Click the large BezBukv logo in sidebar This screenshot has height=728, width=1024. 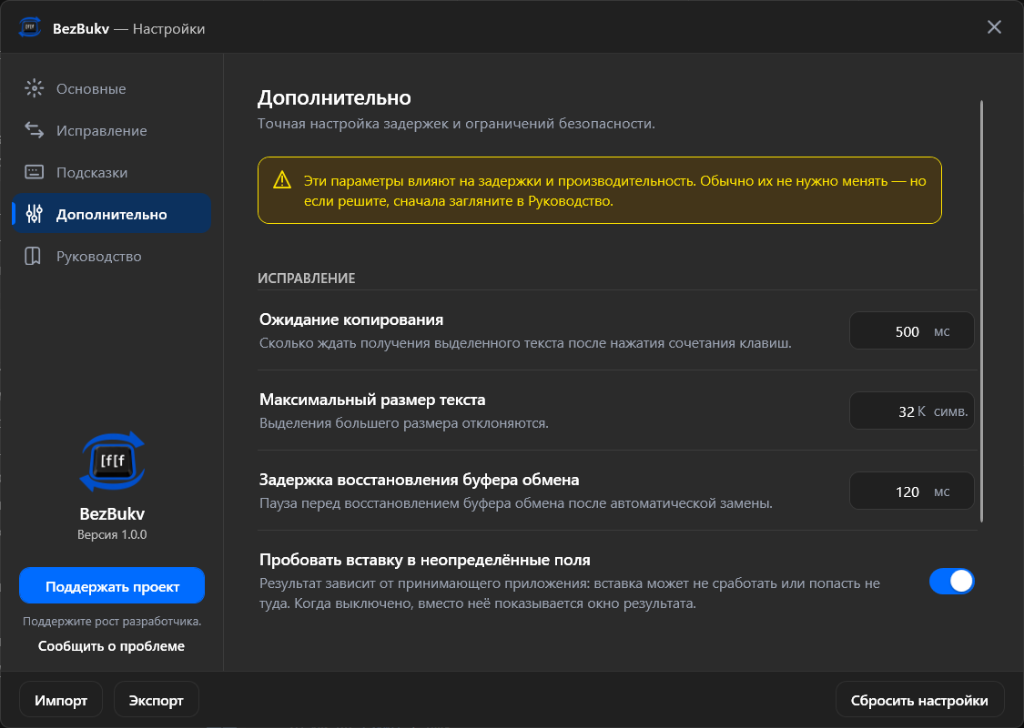point(112,462)
